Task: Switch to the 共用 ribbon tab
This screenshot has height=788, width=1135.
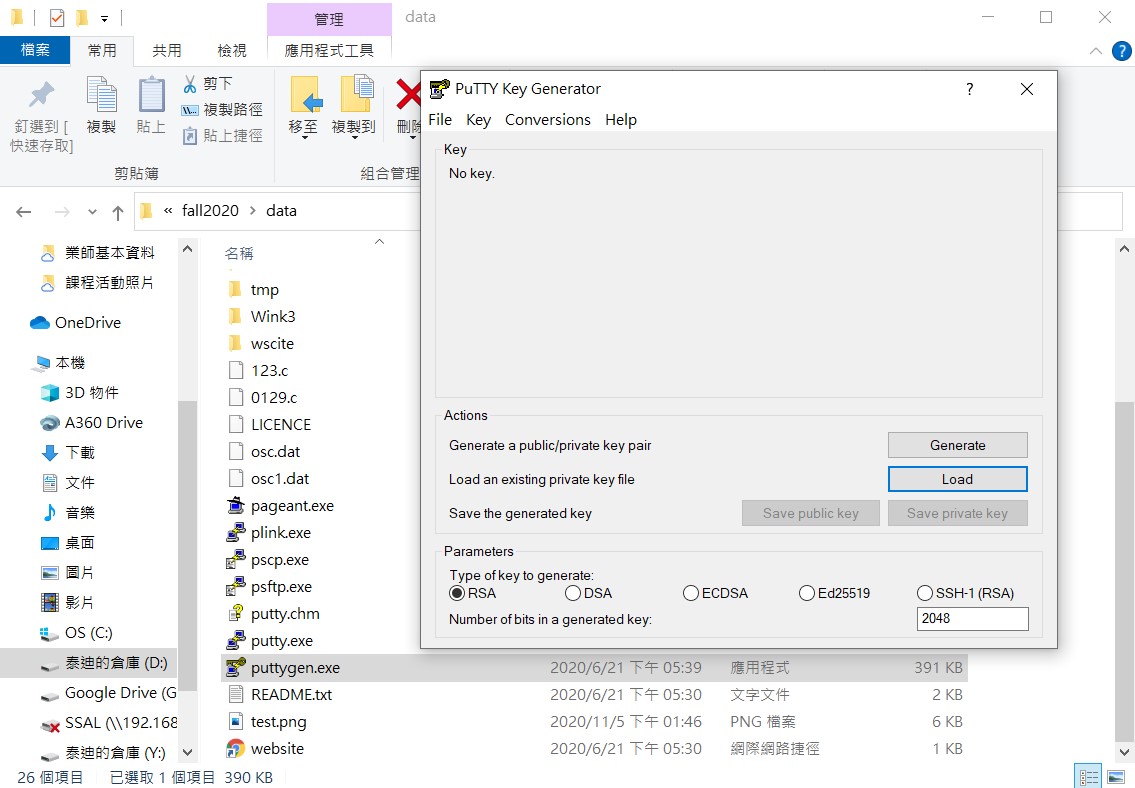Action: click(166, 50)
